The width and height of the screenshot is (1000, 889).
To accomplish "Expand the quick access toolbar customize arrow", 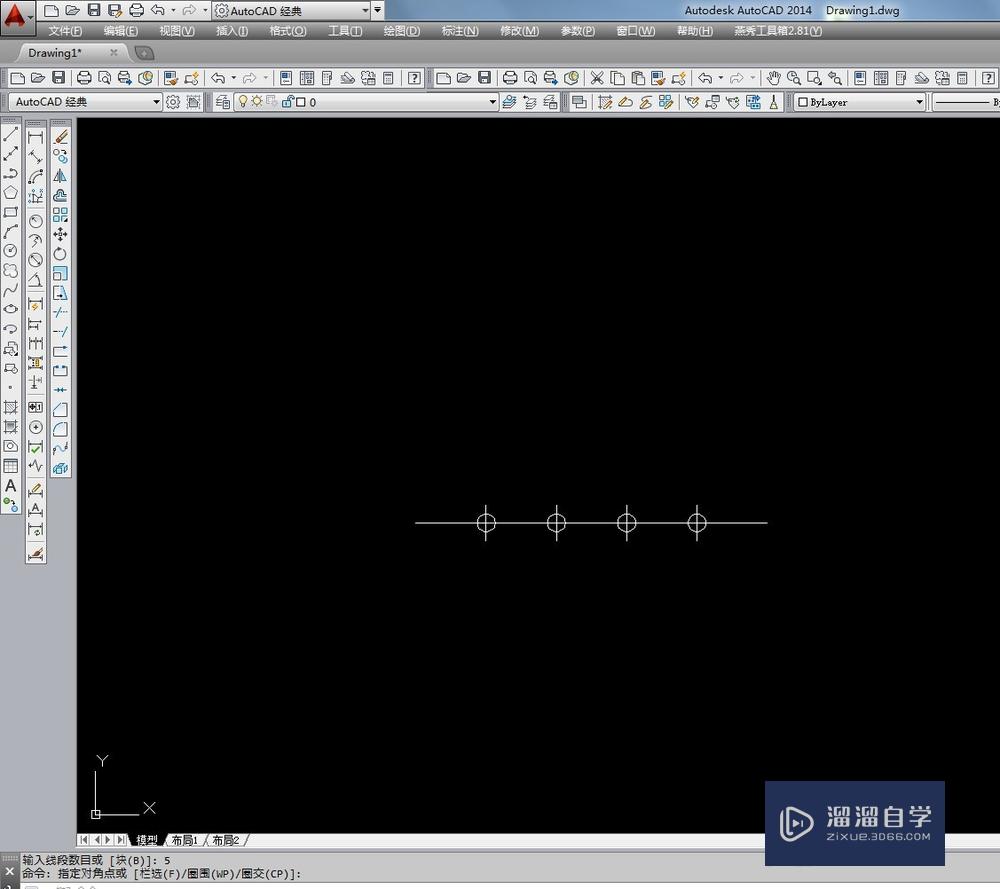I will [x=378, y=10].
